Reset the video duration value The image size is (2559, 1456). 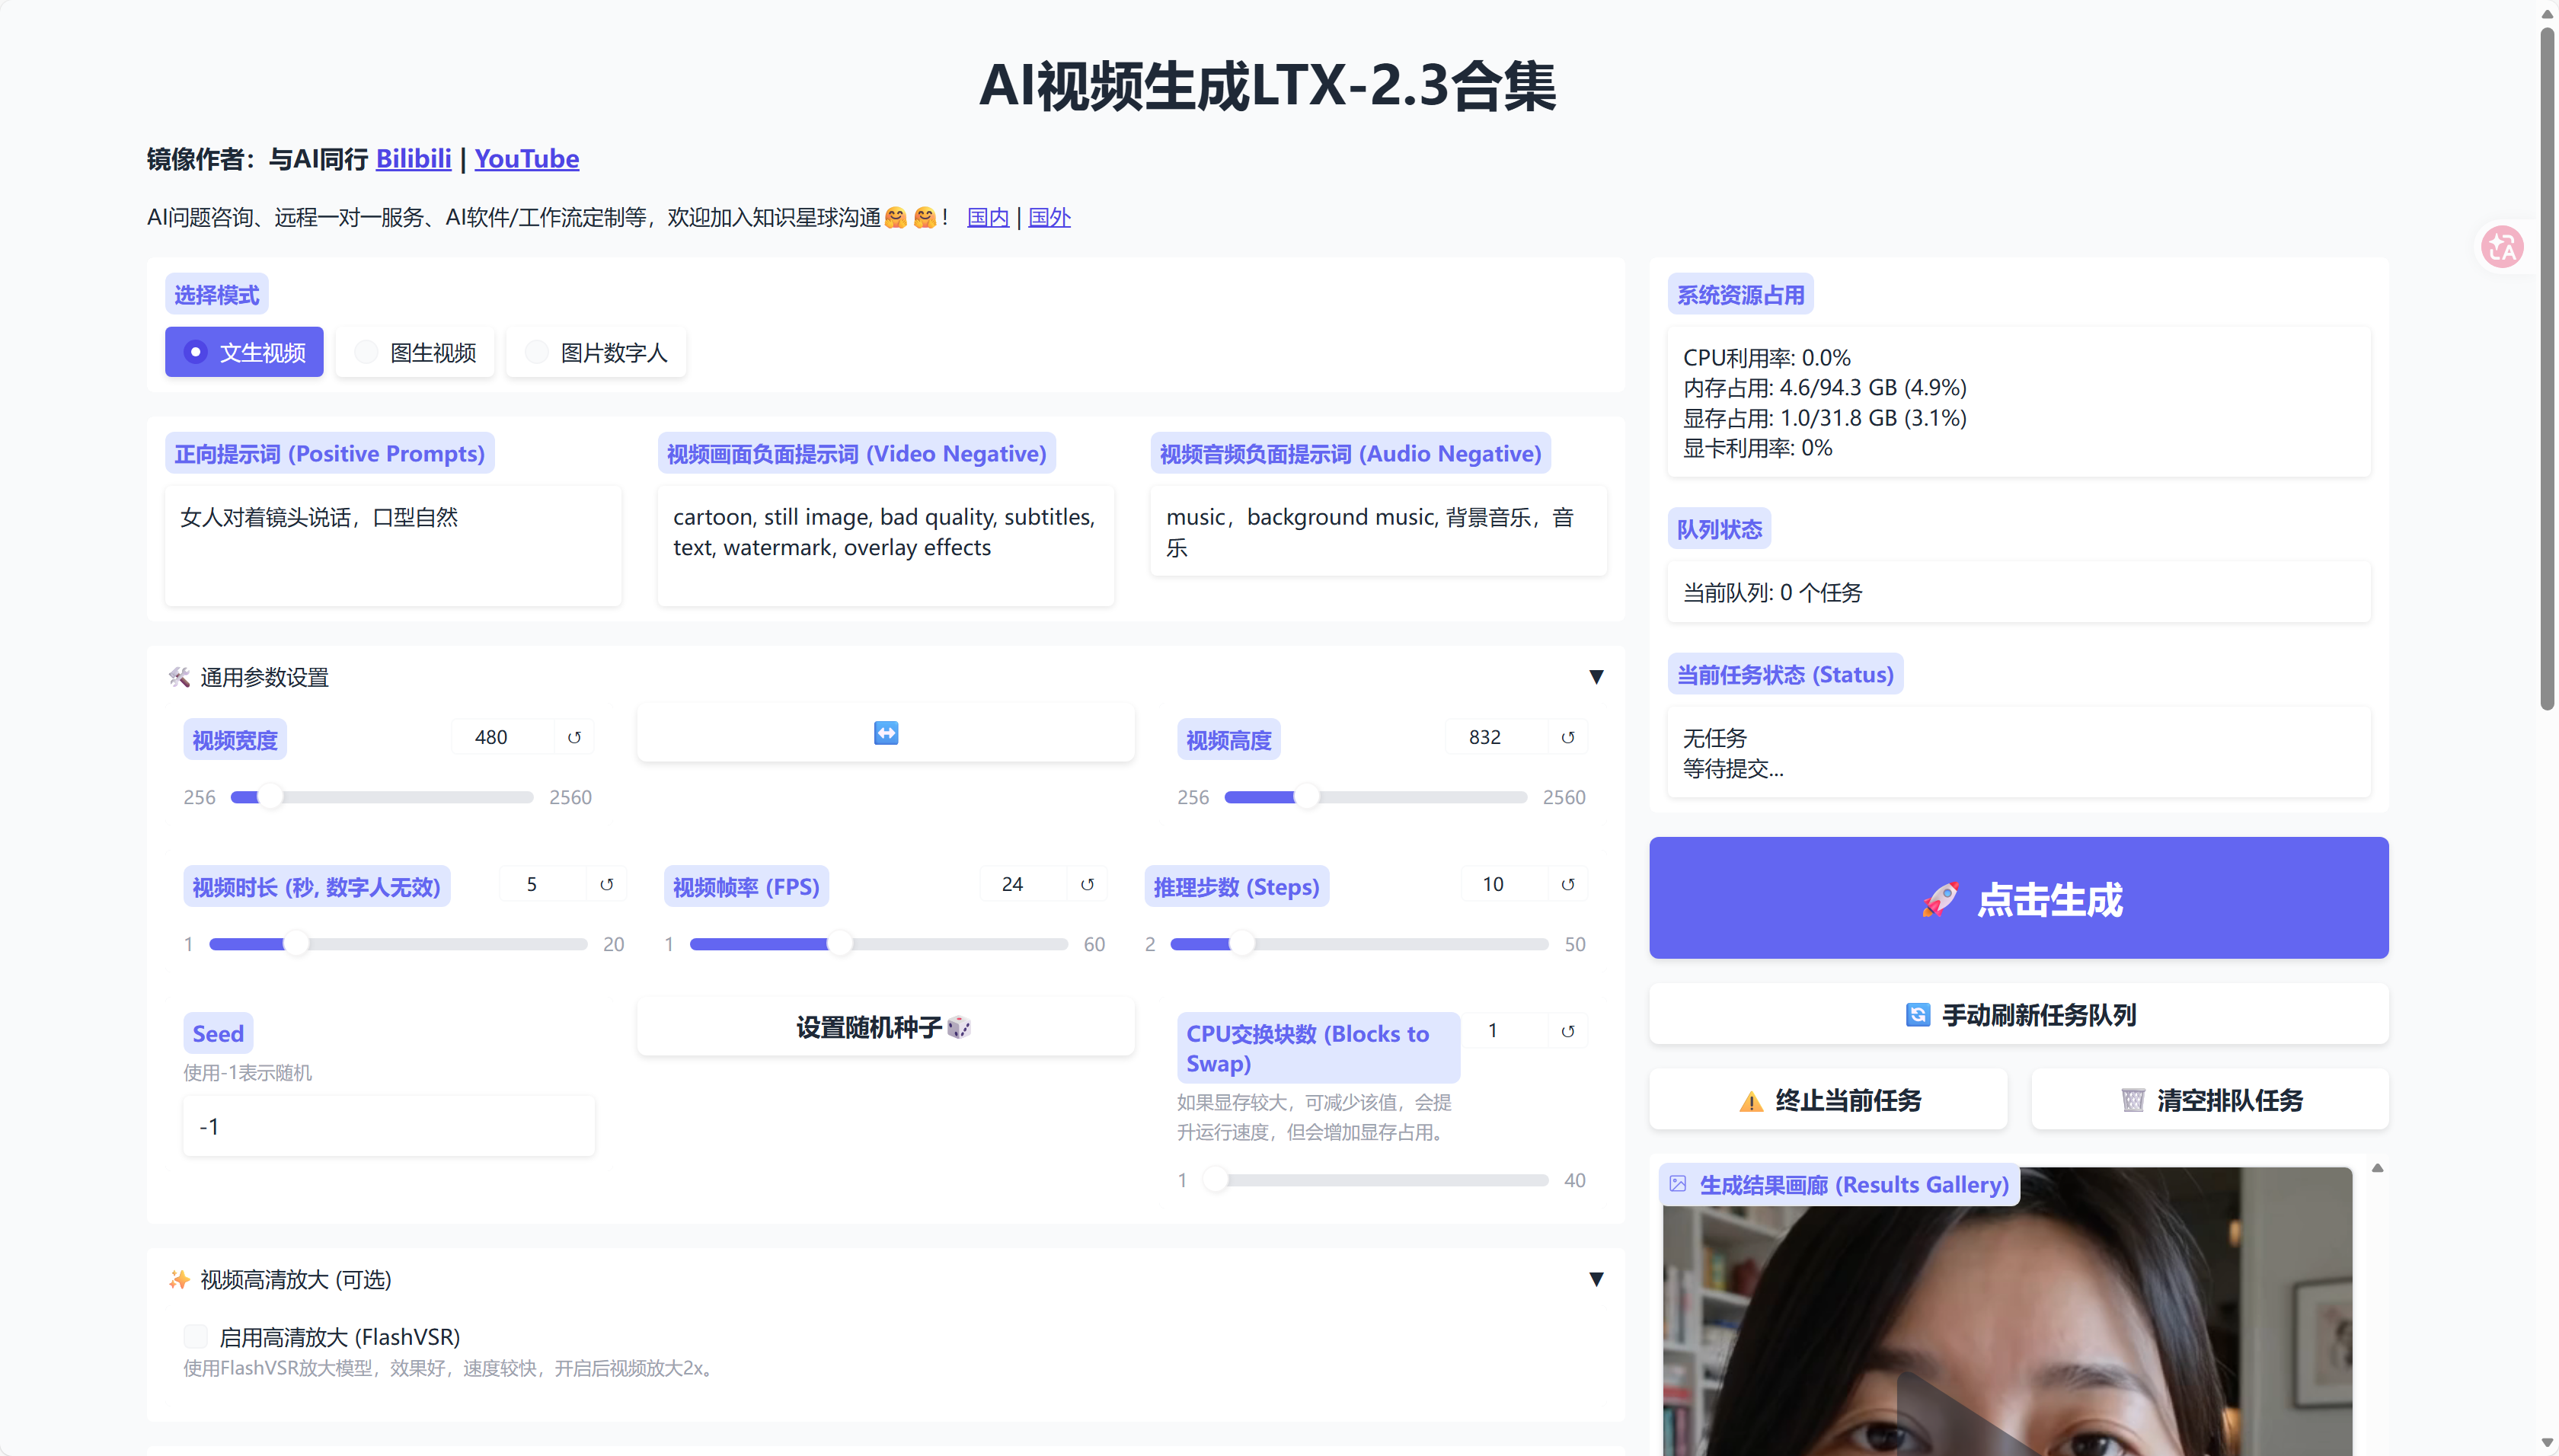pyautogui.click(x=606, y=885)
